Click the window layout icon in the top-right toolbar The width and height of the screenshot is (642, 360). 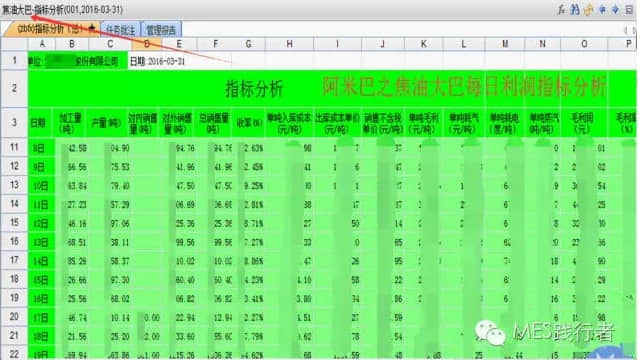(629, 9)
